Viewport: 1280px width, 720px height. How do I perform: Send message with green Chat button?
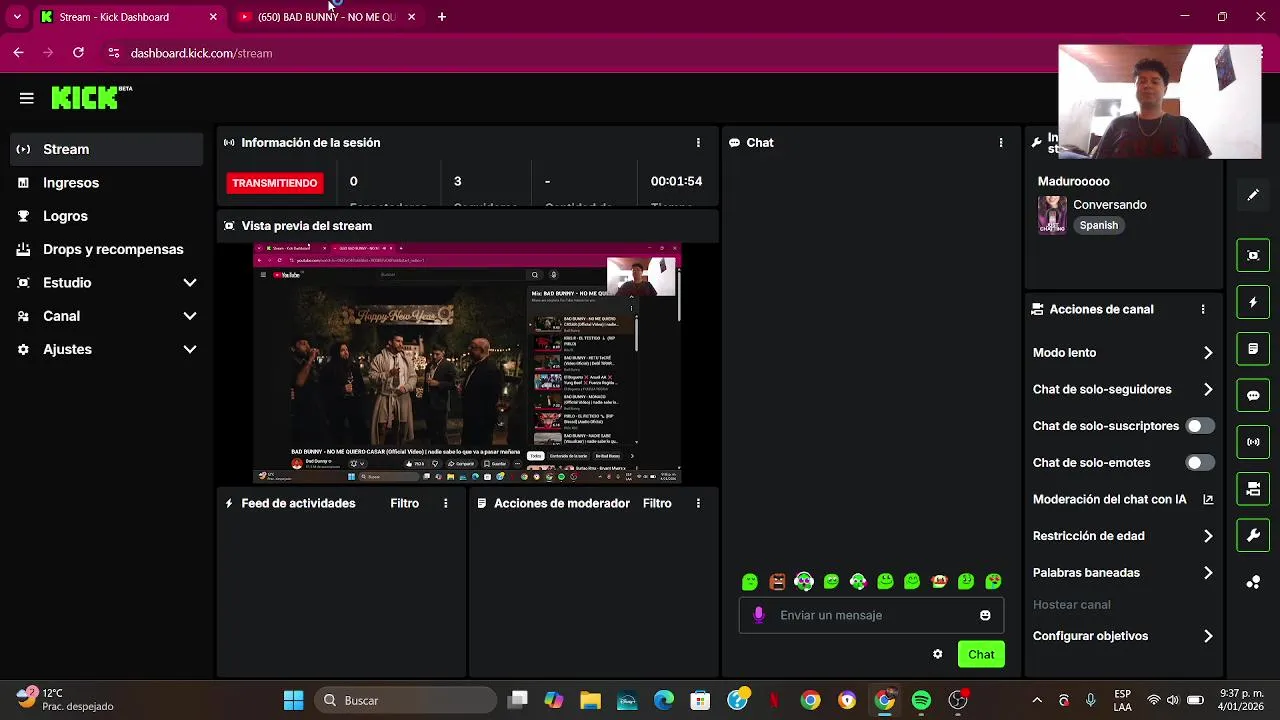click(981, 654)
